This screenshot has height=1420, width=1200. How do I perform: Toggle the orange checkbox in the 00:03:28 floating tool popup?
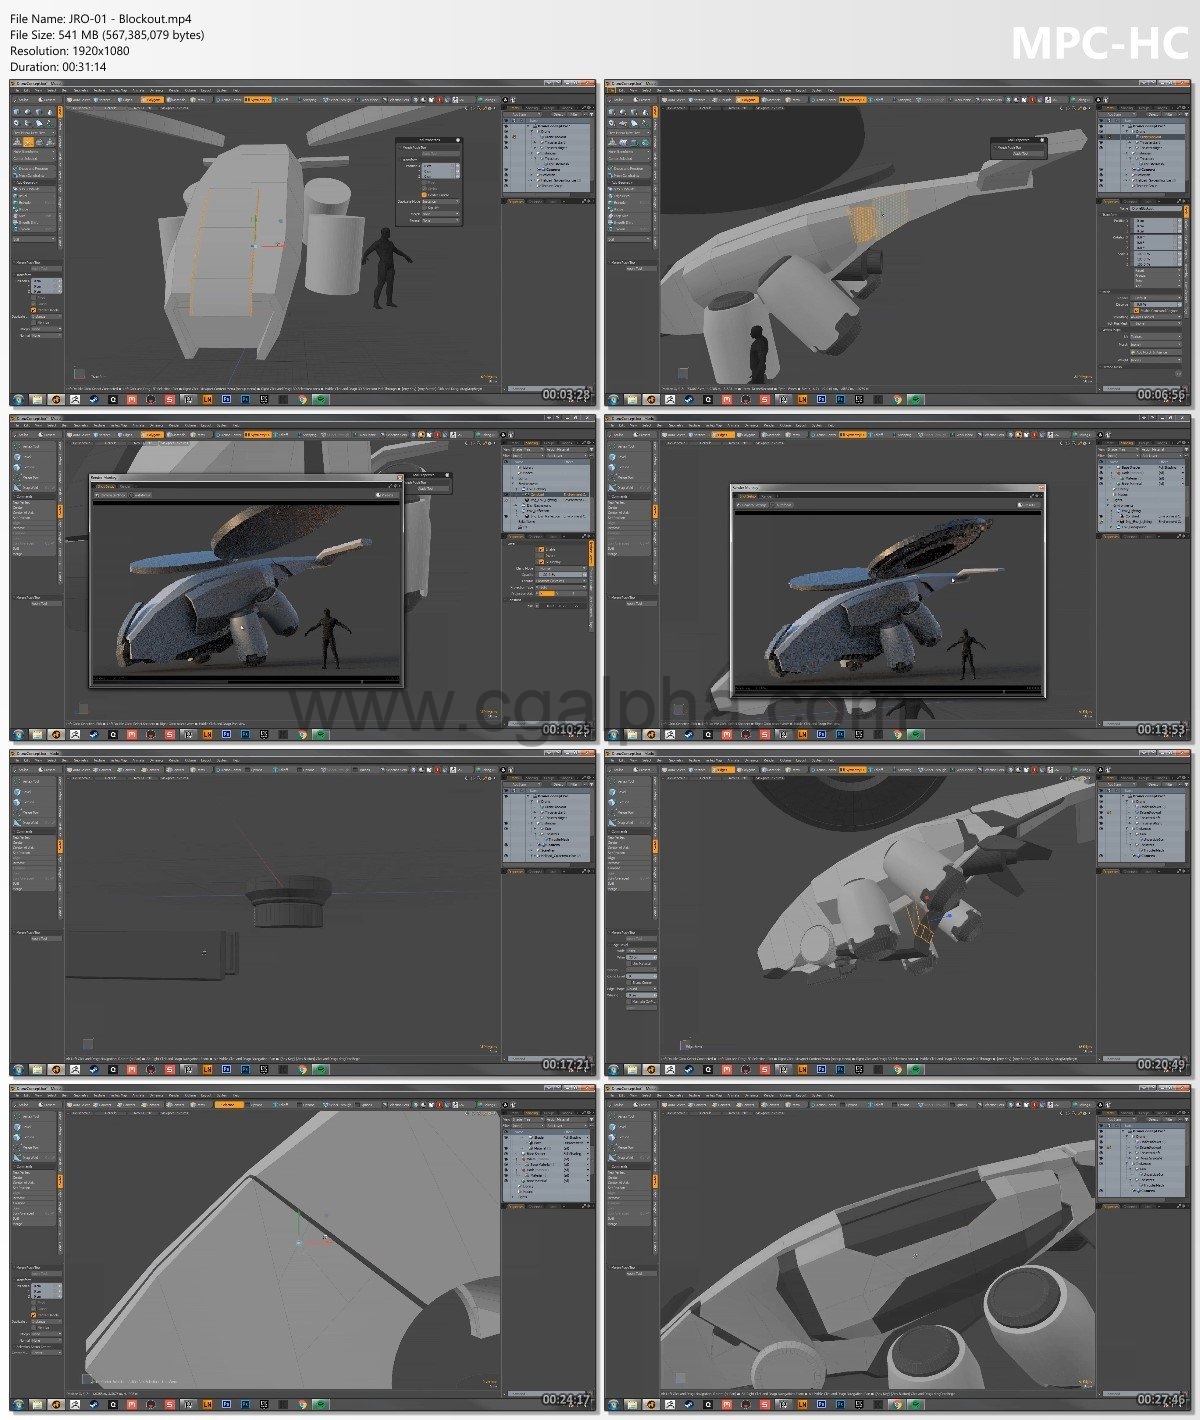click(x=423, y=194)
